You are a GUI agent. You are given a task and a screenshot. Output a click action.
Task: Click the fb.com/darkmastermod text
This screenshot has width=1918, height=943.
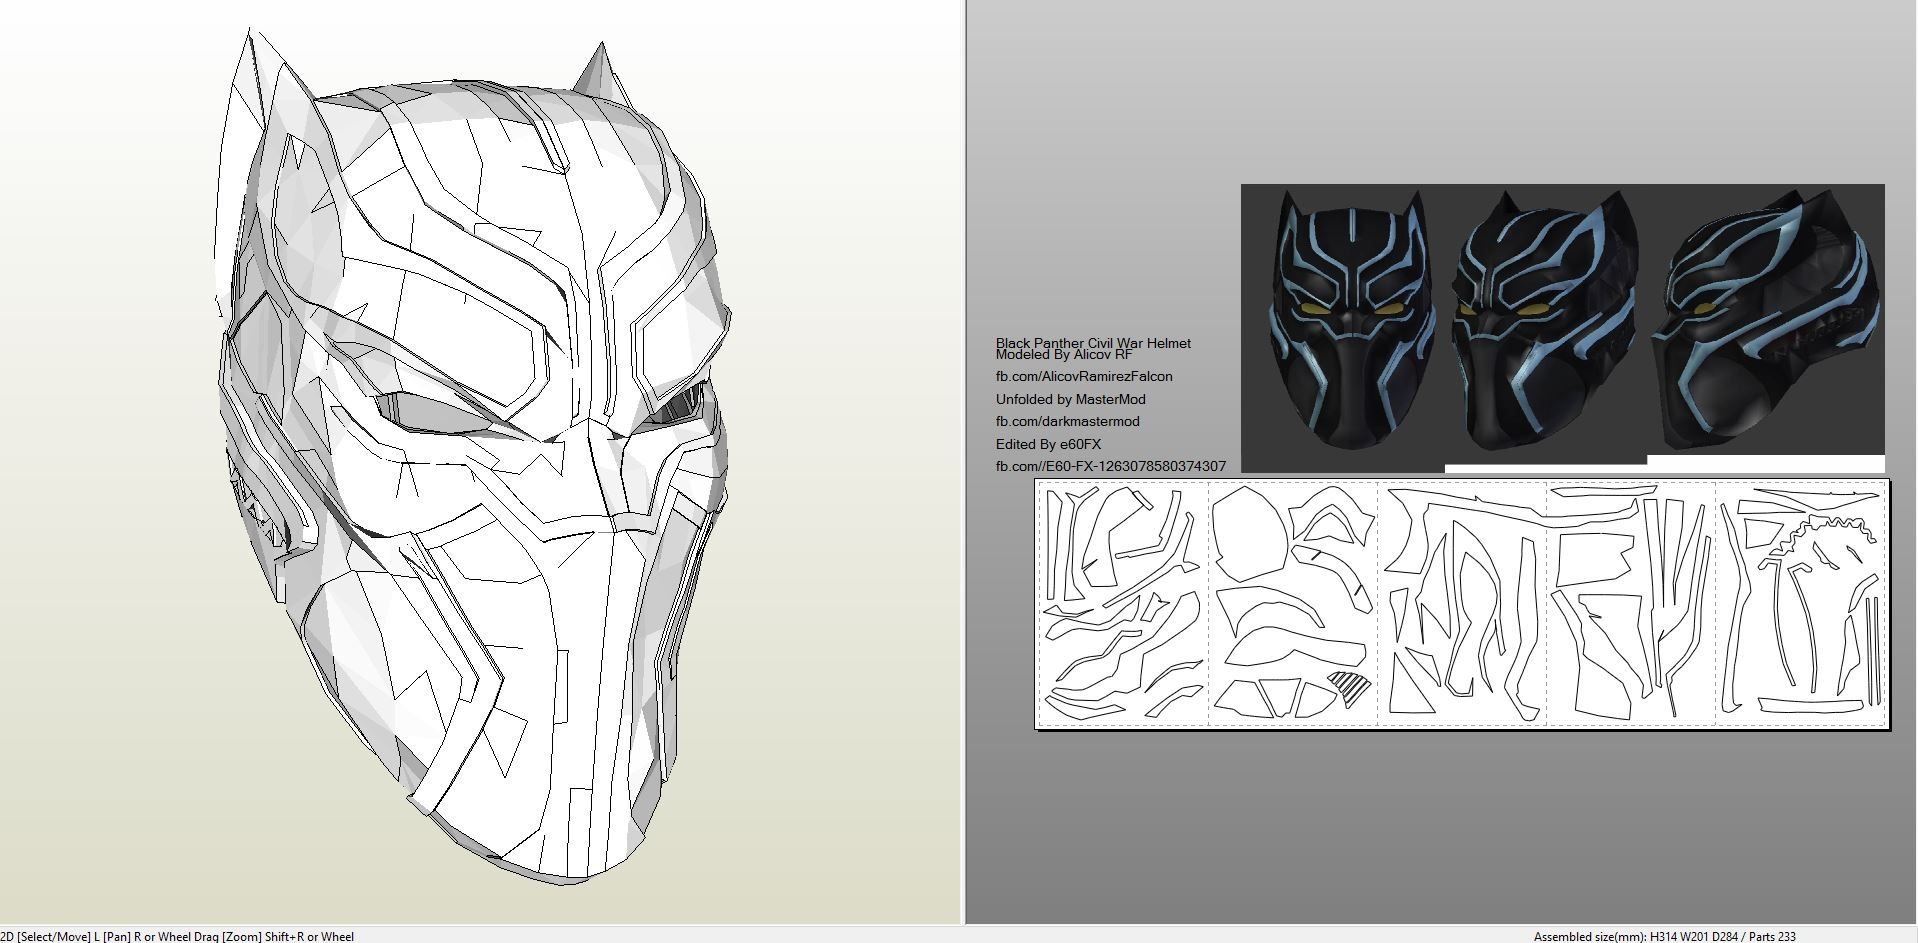point(1067,421)
